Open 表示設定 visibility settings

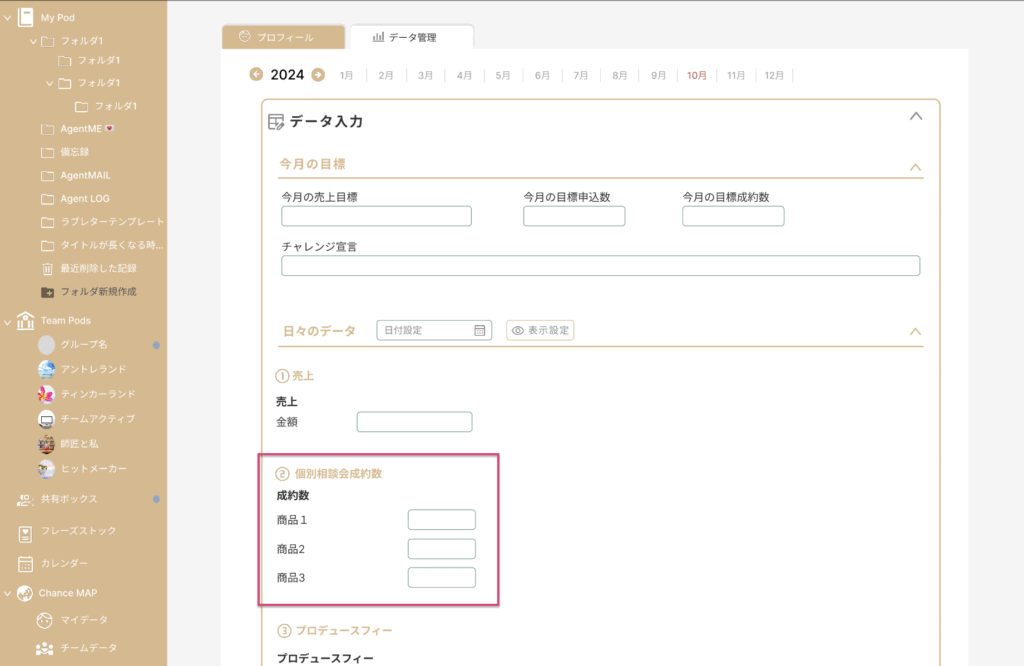[540, 330]
